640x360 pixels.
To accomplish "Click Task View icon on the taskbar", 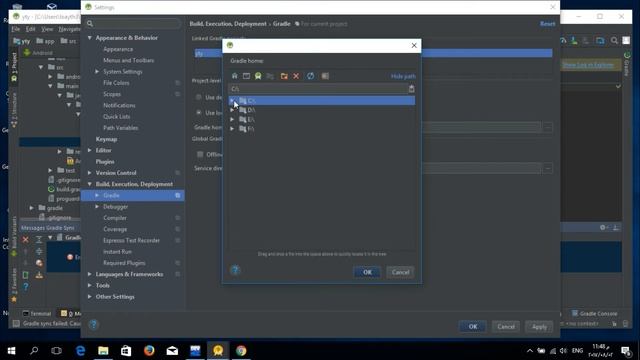I will click(x=57, y=351).
